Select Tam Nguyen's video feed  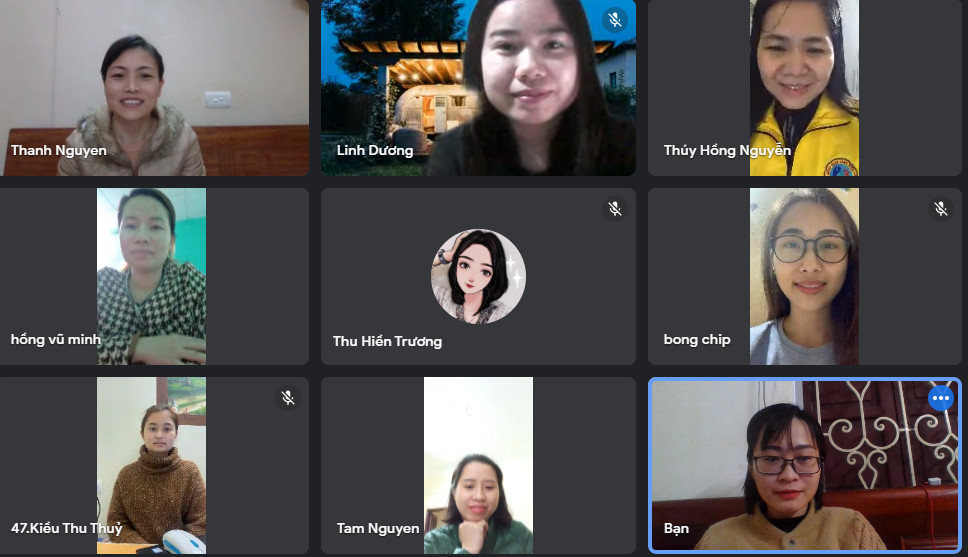coord(478,465)
